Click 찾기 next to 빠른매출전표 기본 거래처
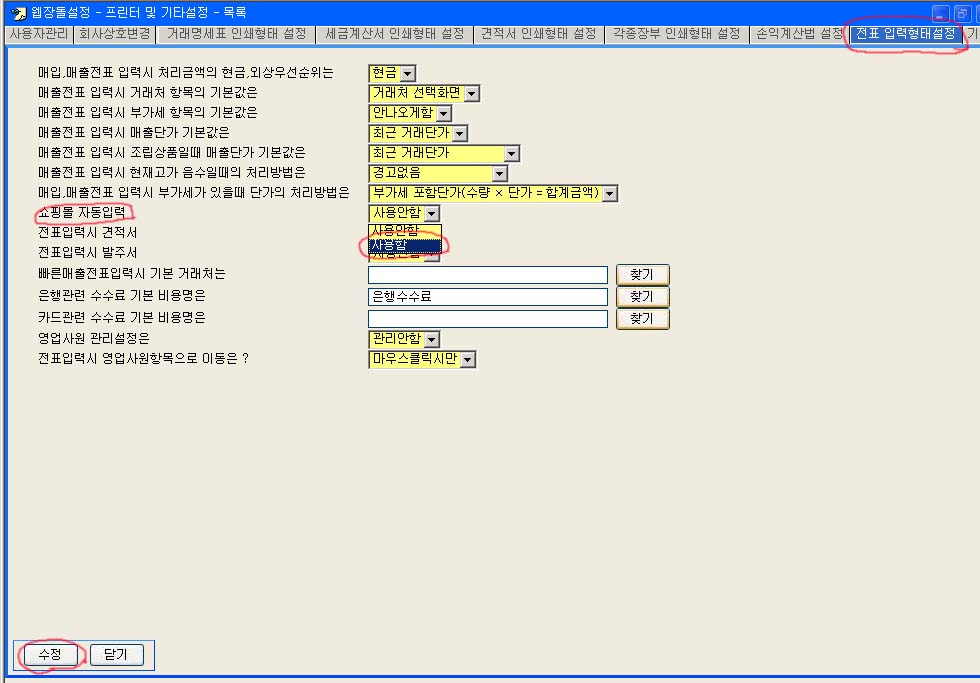Viewport: 980px width, 683px height. click(642, 275)
